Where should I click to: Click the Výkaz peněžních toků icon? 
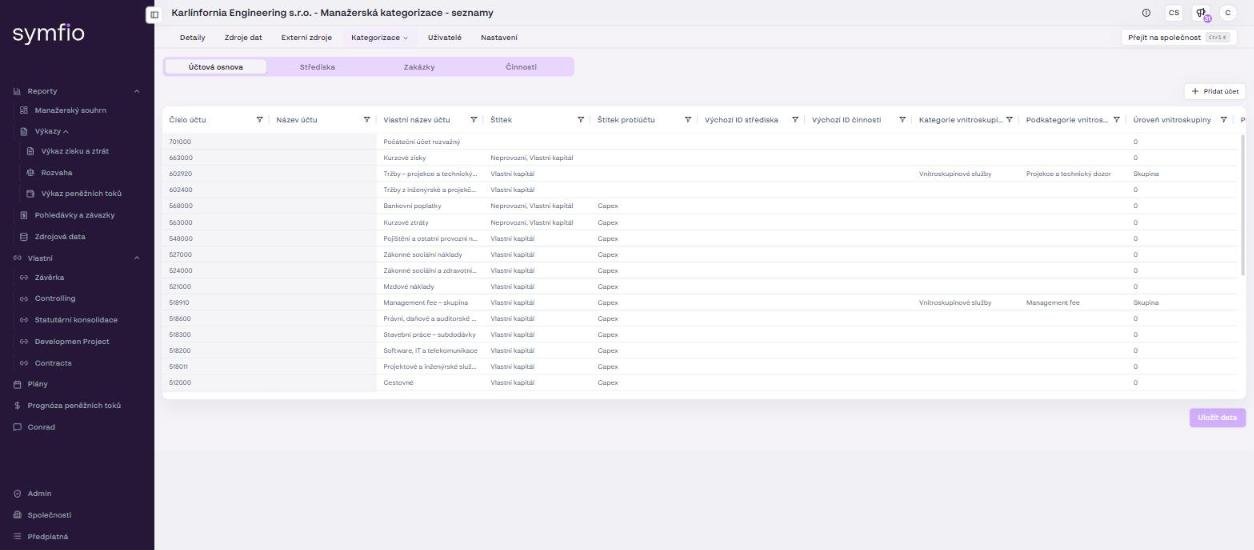click(x=30, y=193)
